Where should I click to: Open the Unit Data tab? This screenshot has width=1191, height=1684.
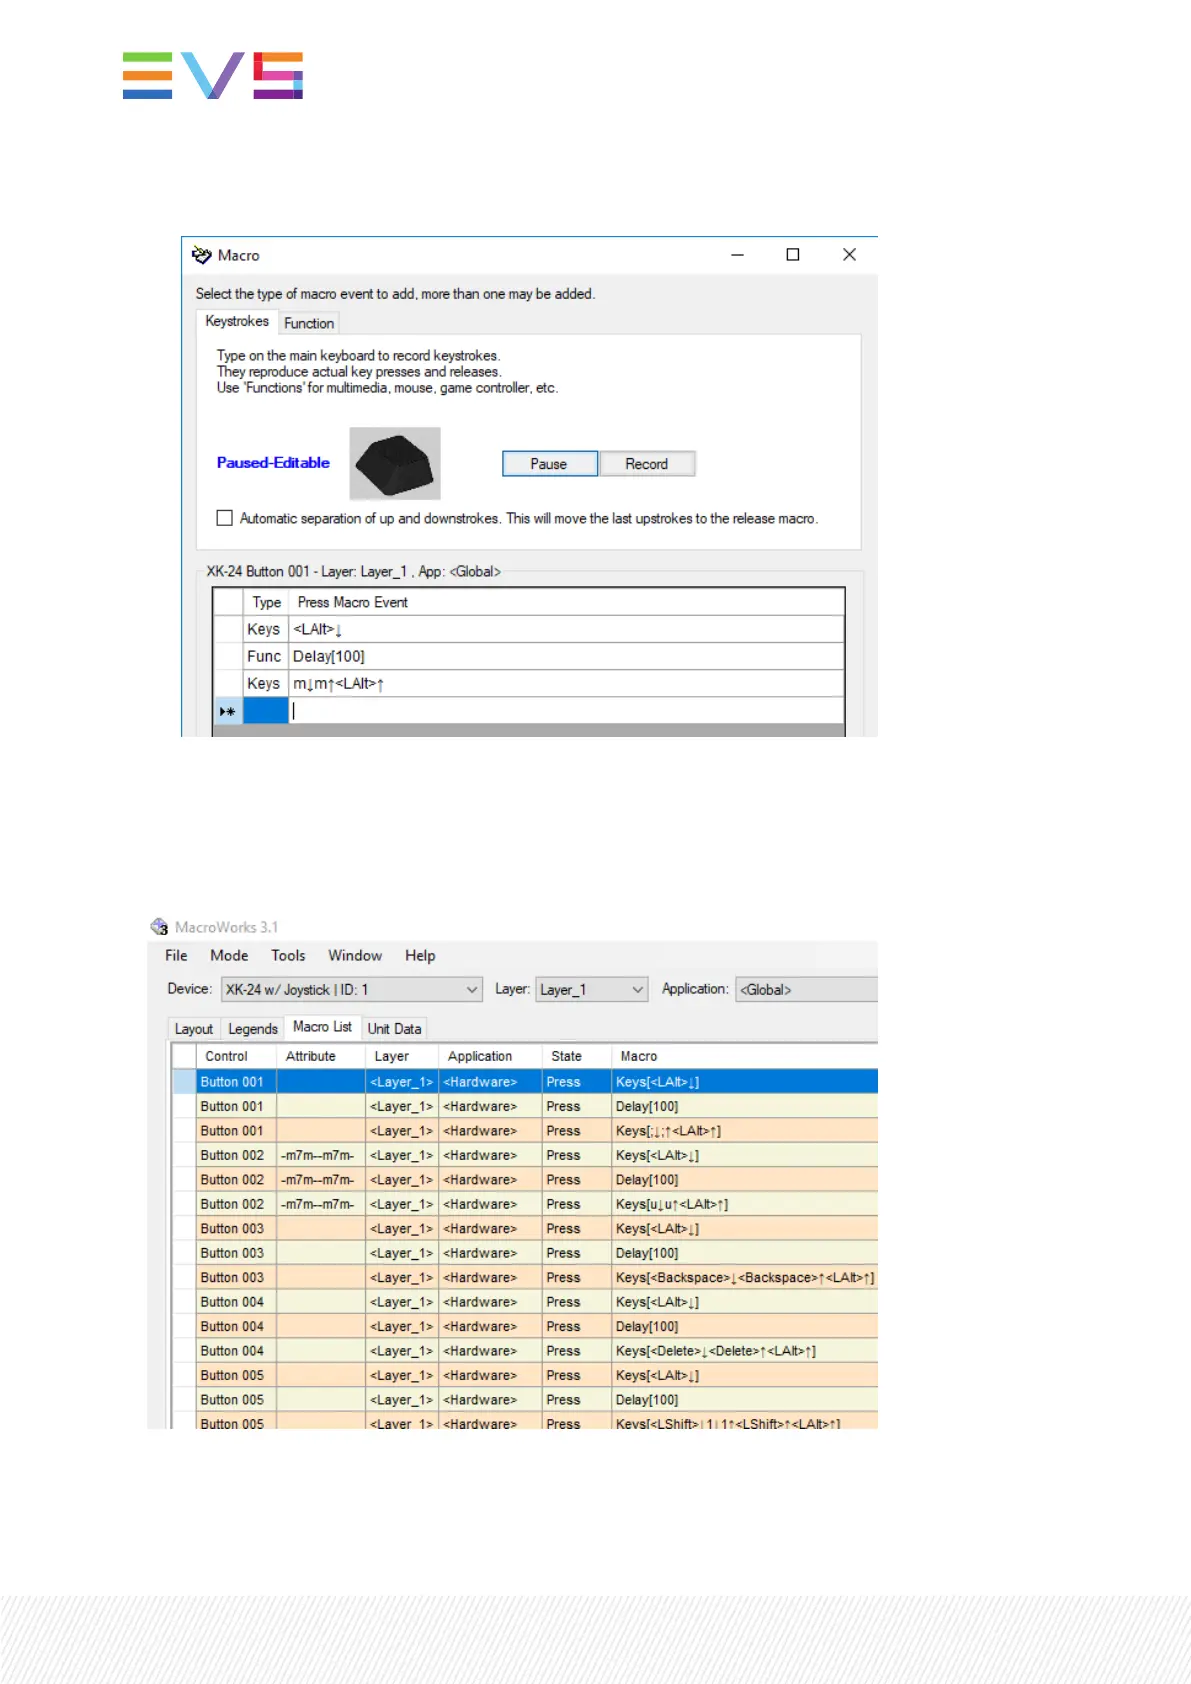pyautogui.click(x=394, y=1029)
